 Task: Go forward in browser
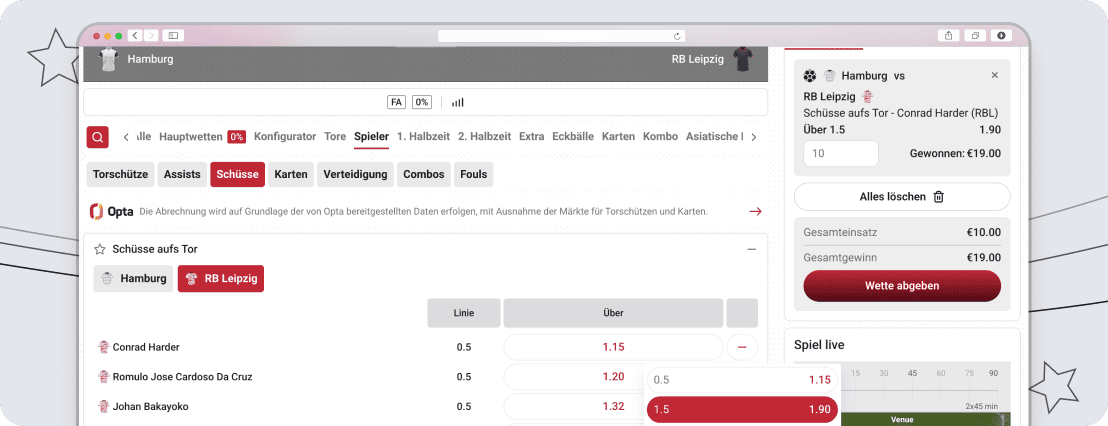coord(151,35)
